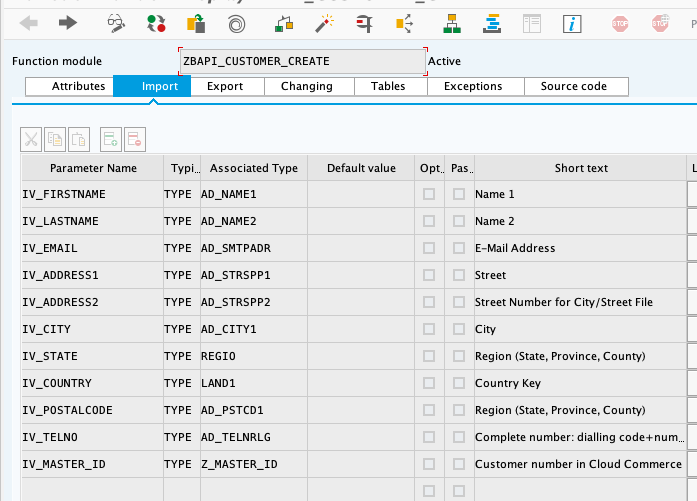The height and width of the screenshot is (501, 697).
Task: Click 'E-Mail Address' short text
Action: pyautogui.click(x=515, y=248)
